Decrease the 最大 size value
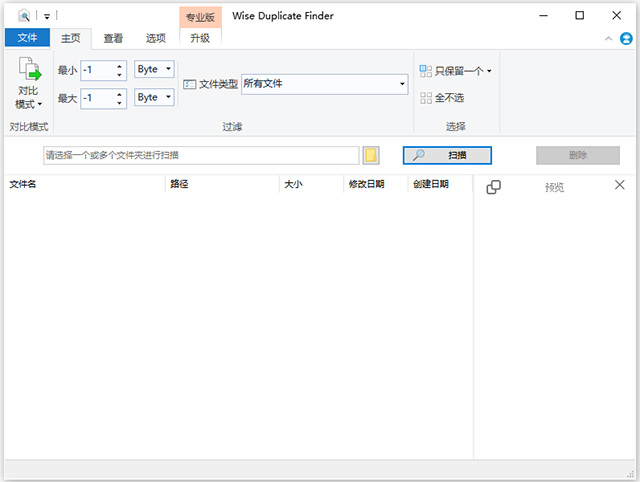This screenshot has height=482, width=640. coord(119,103)
